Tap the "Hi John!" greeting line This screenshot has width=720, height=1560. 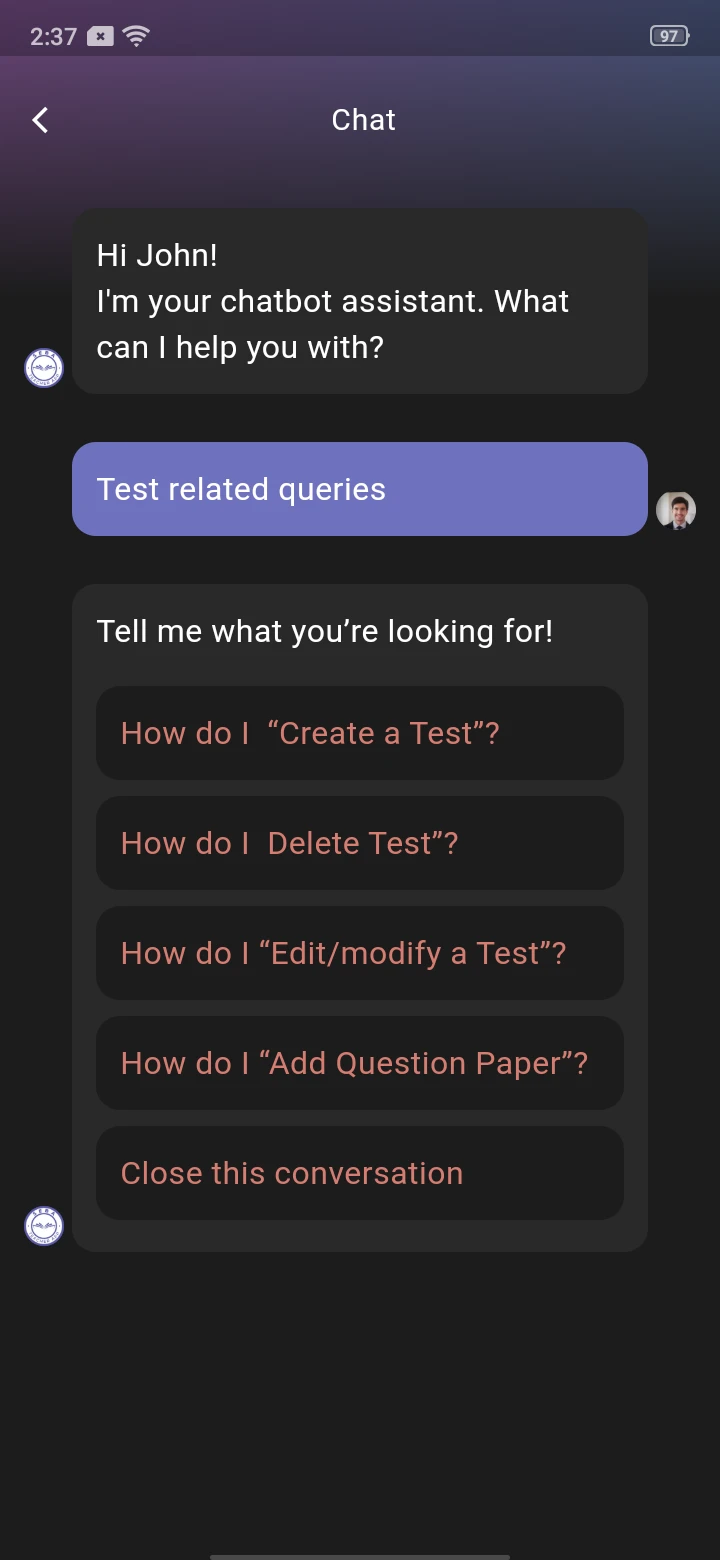point(157,255)
